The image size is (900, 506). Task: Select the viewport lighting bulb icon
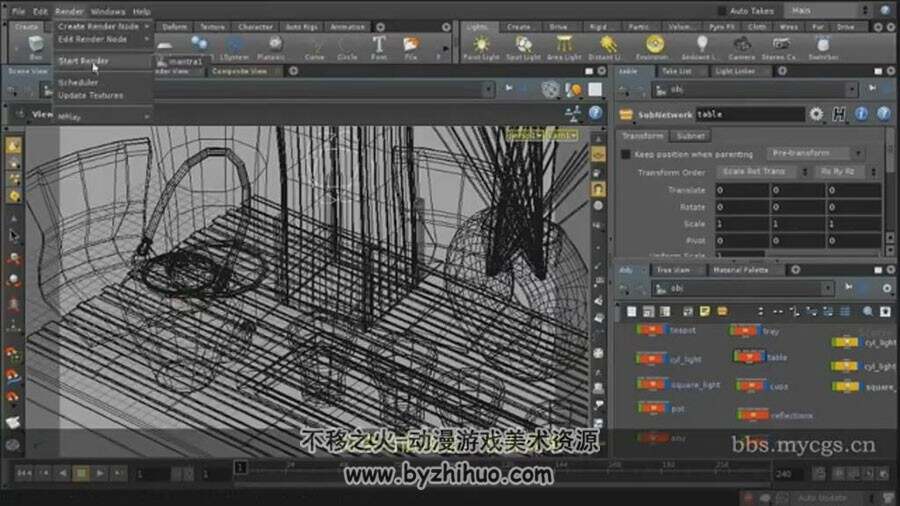[573, 89]
